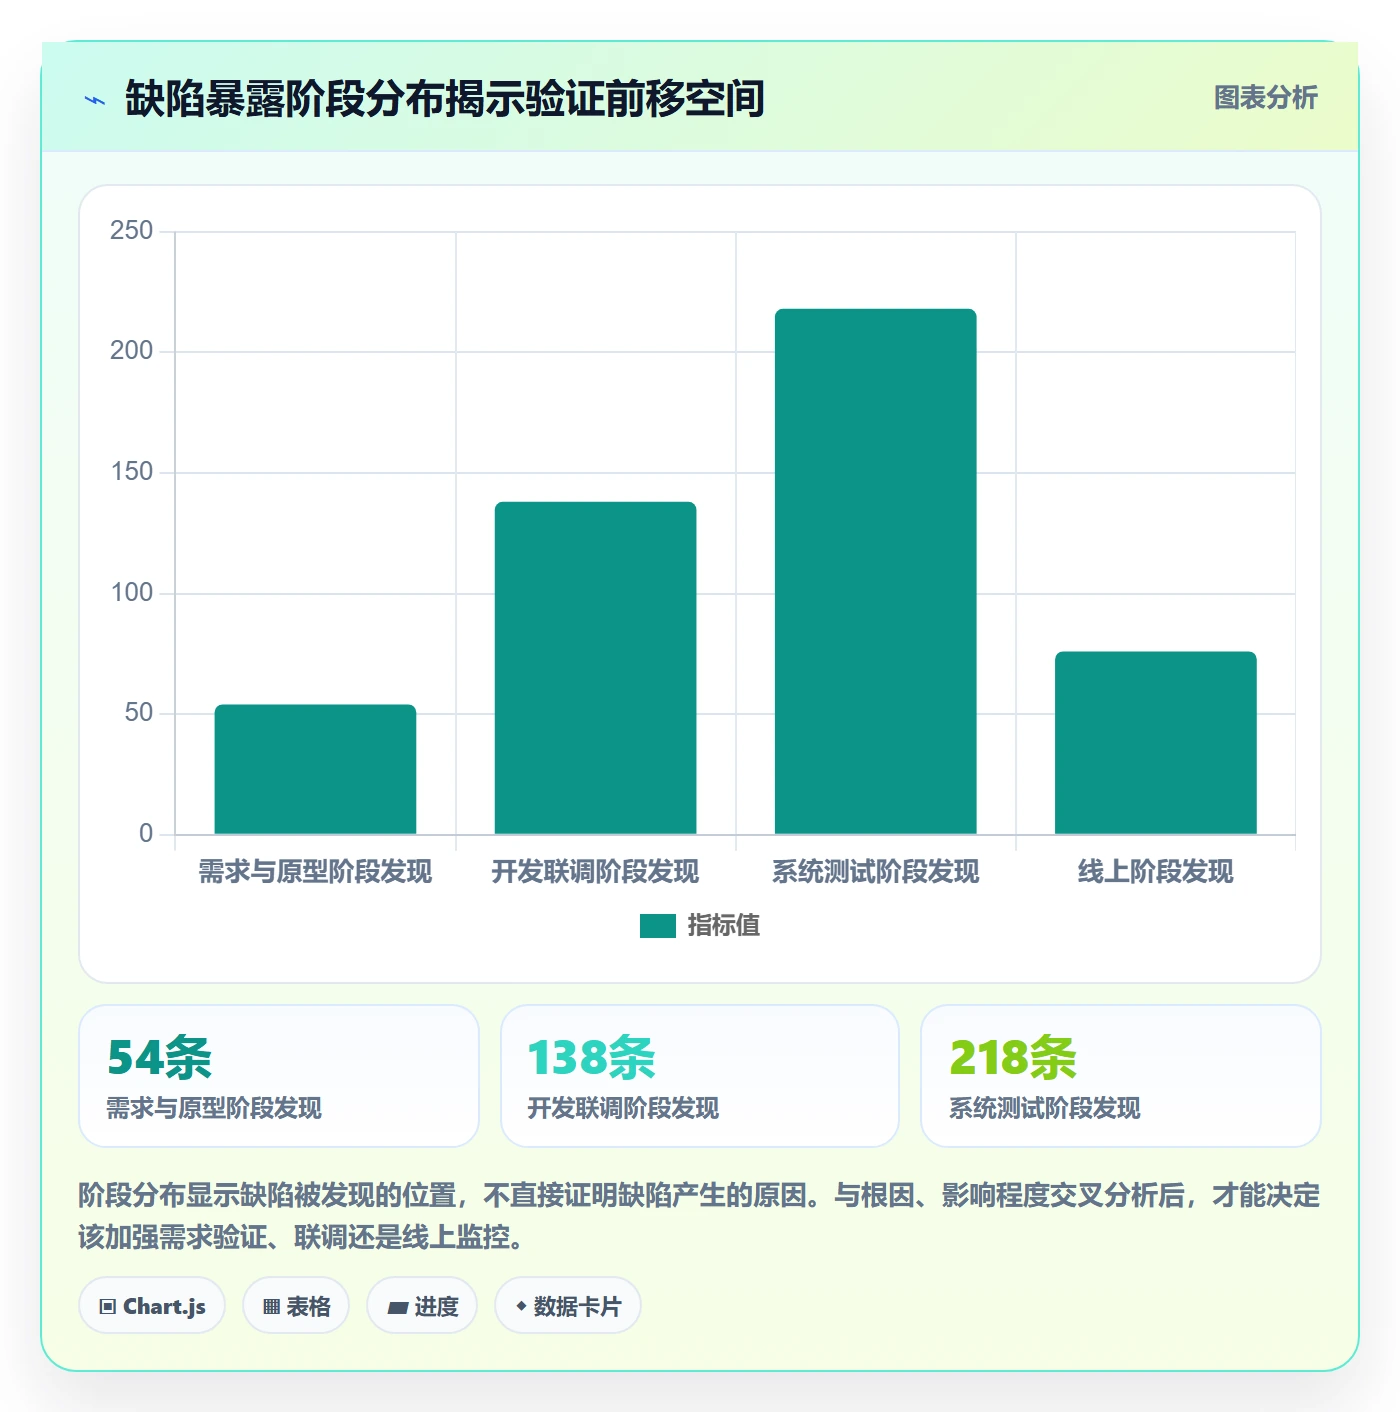1400x1412 pixels.
Task: Select the 系统测试阶段发现 bar in the chart
Action: (875, 571)
